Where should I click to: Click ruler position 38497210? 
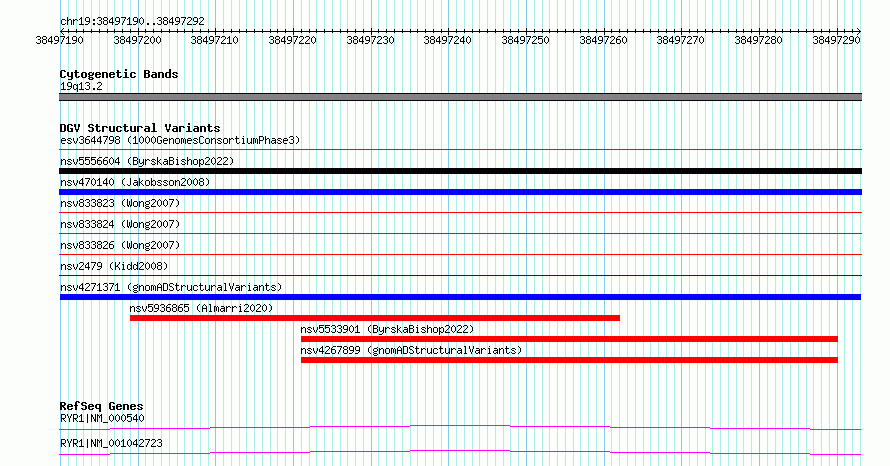(215, 40)
